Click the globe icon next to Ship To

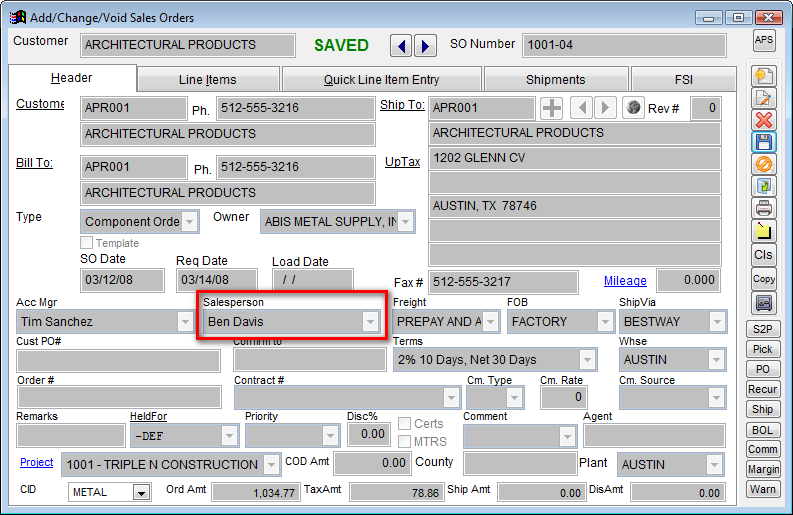[x=632, y=108]
